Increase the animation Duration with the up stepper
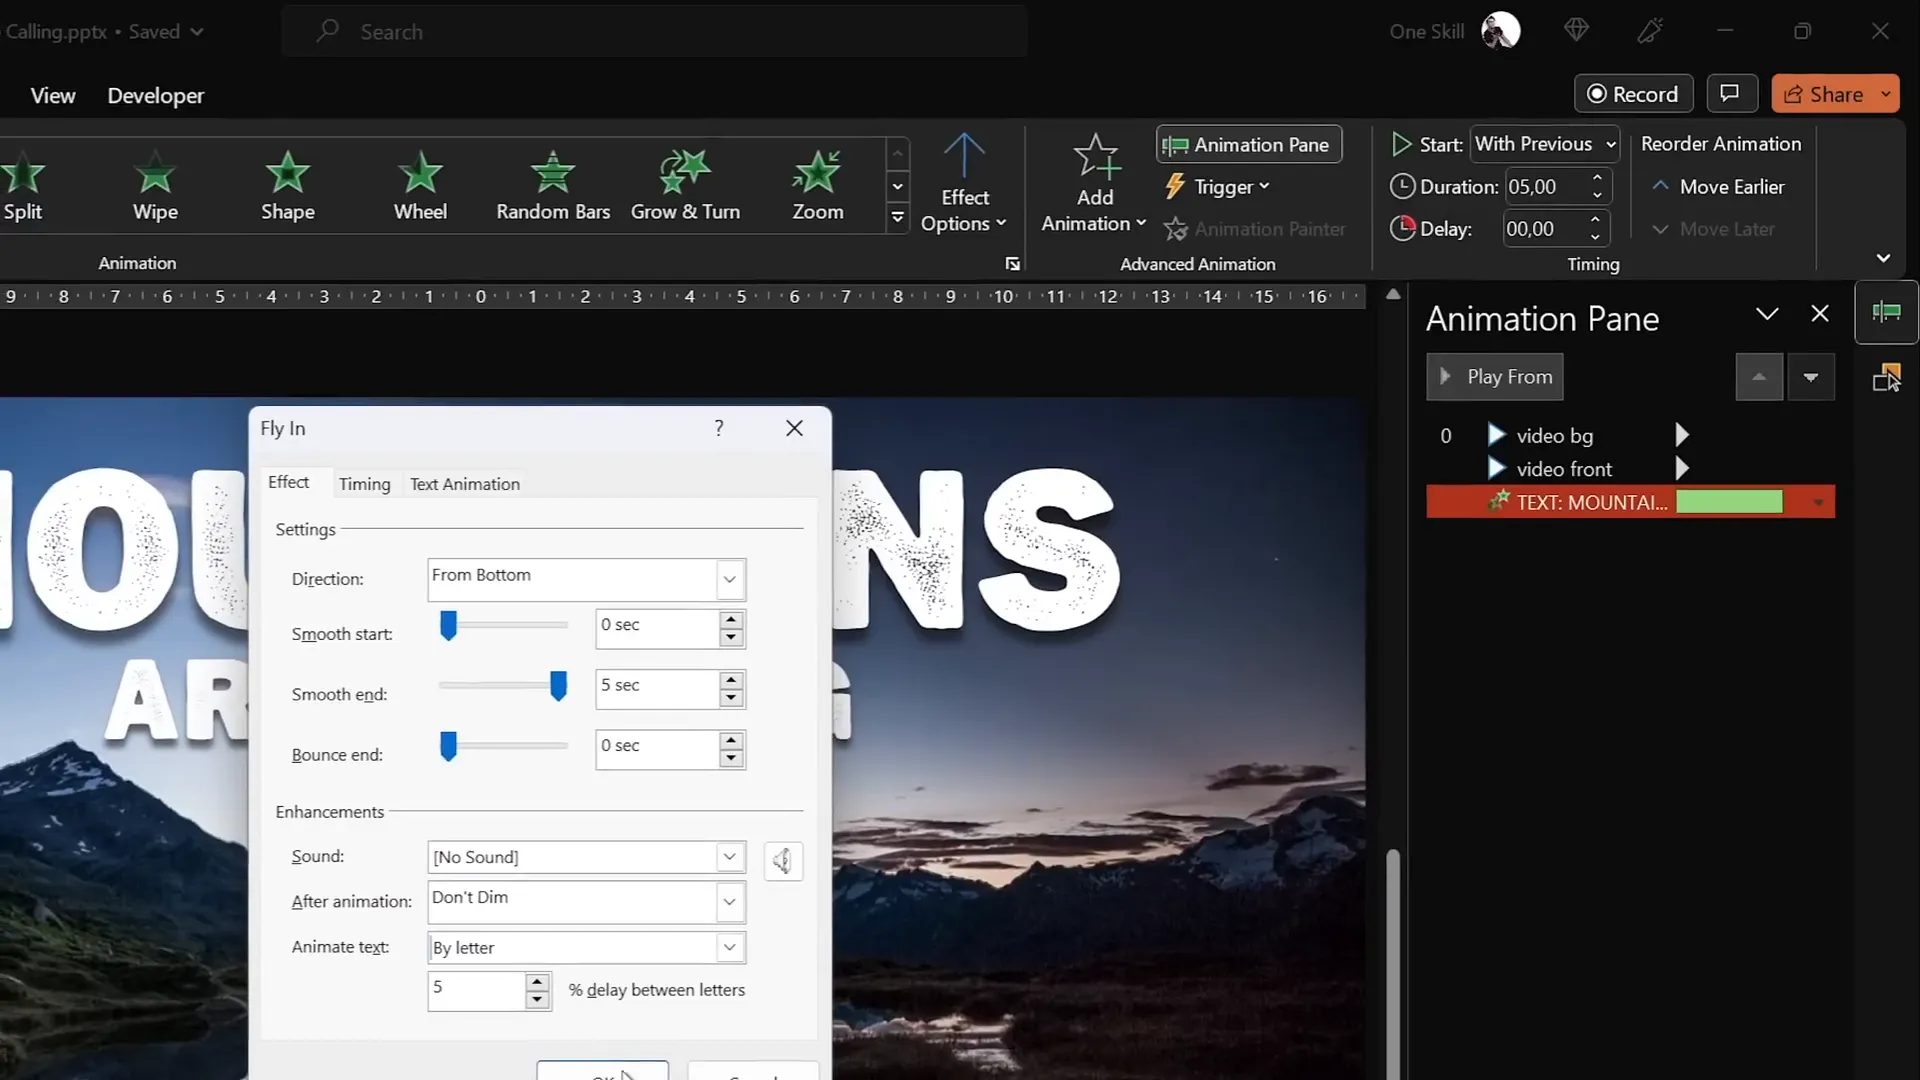The image size is (1920, 1080). [x=1597, y=178]
